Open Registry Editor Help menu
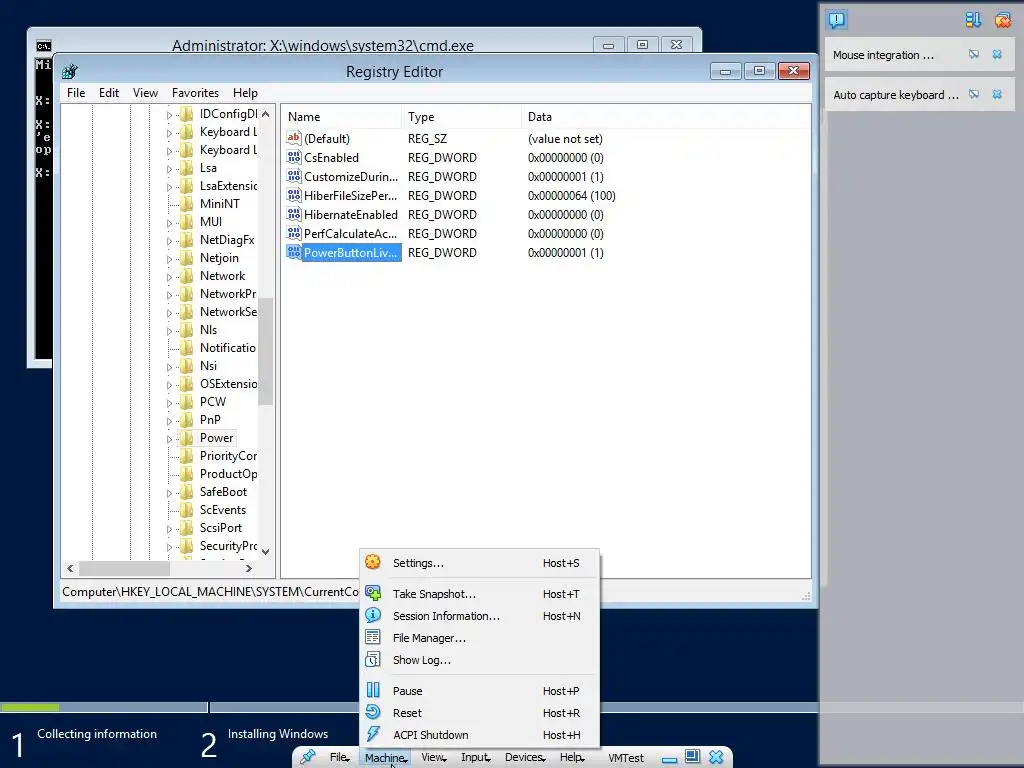 [x=246, y=93]
